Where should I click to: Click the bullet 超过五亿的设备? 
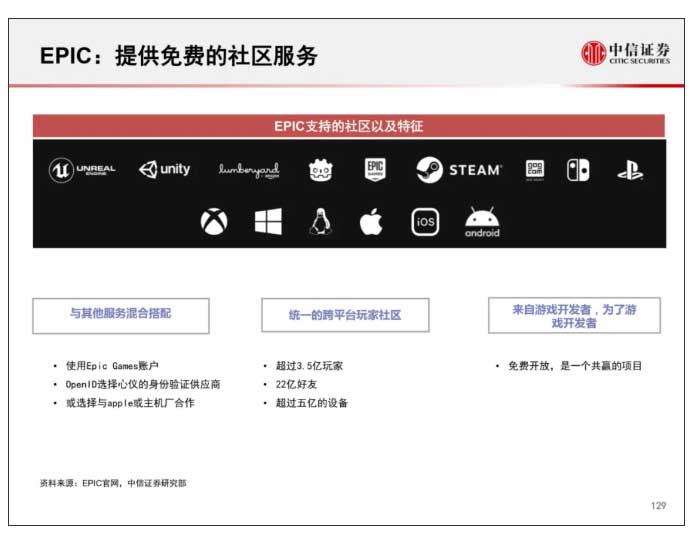pyautogui.click(x=312, y=403)
